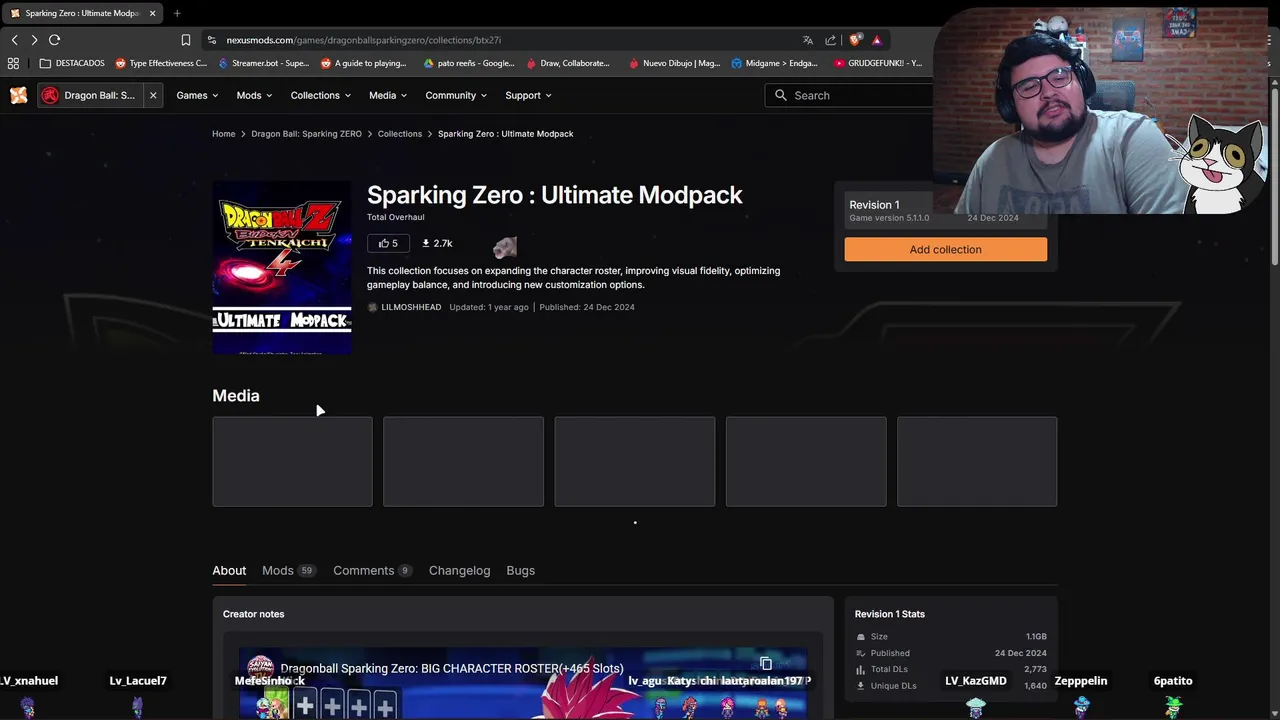
Task: Open the first Media thumbnail
Action: (x=292, y=462)
